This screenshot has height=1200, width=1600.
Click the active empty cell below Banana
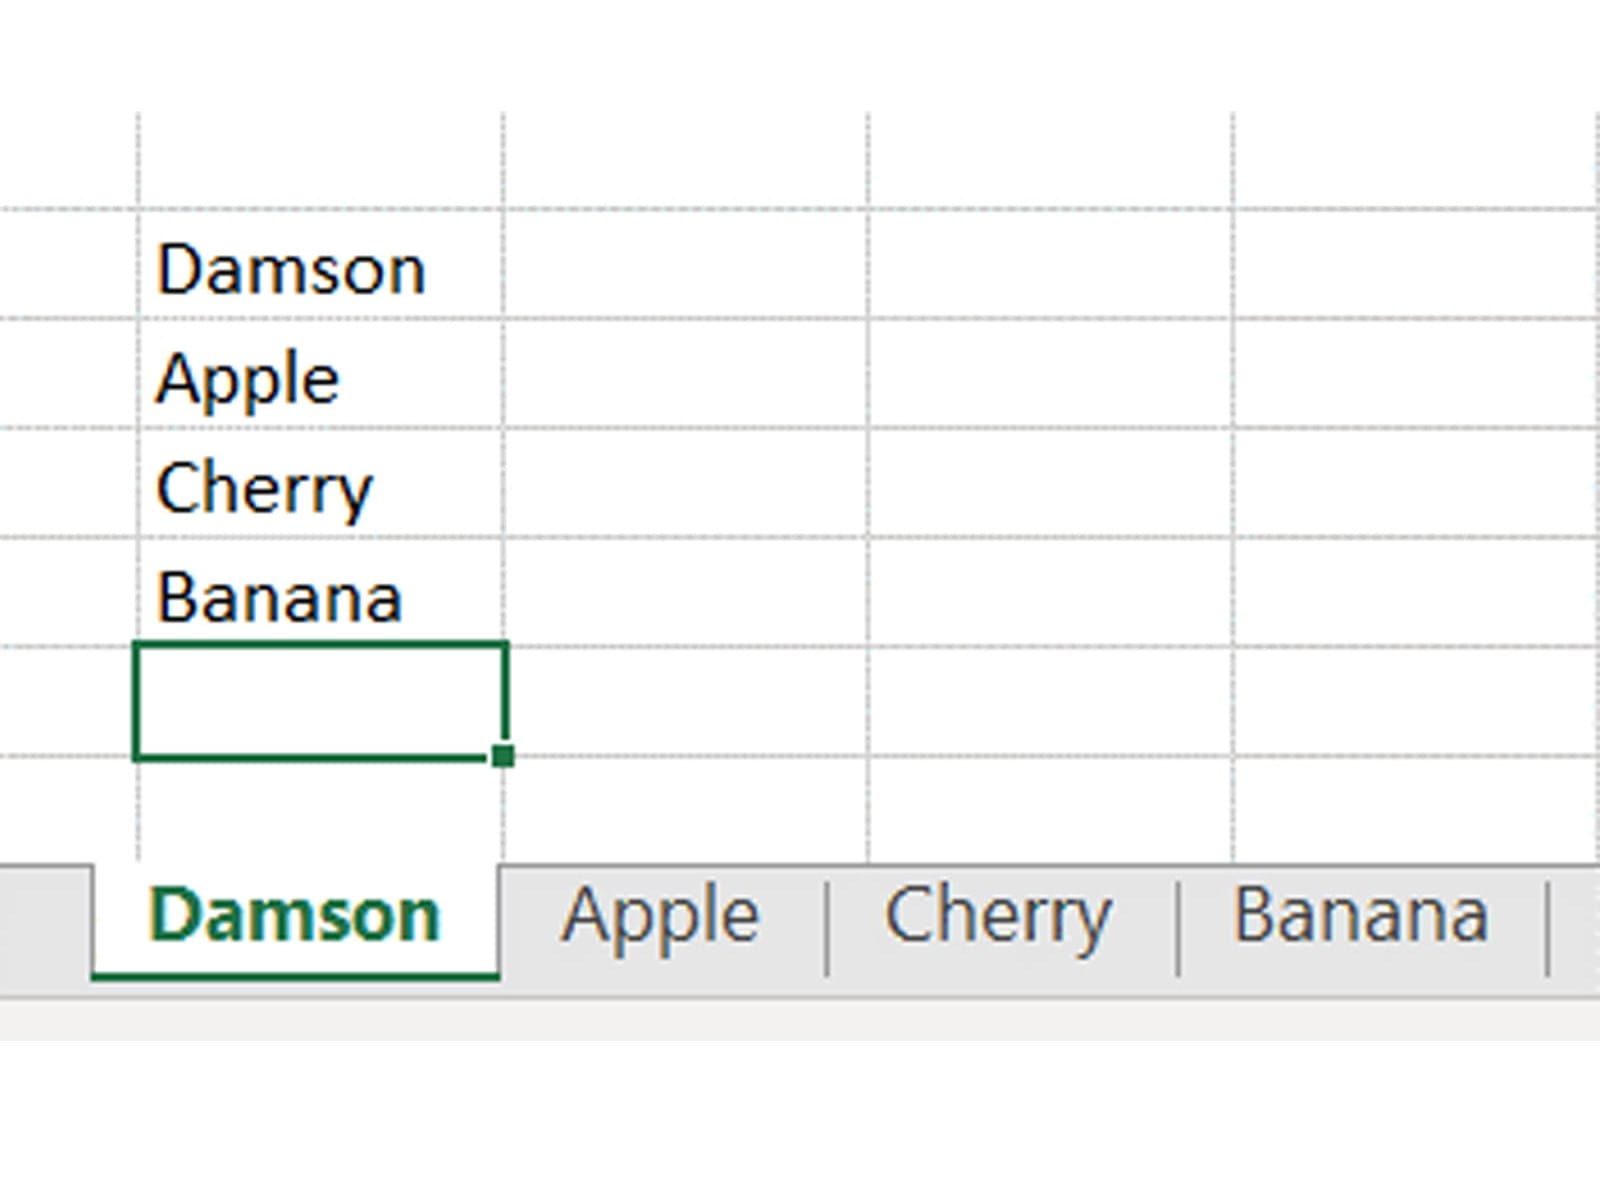tap(320, 702)
